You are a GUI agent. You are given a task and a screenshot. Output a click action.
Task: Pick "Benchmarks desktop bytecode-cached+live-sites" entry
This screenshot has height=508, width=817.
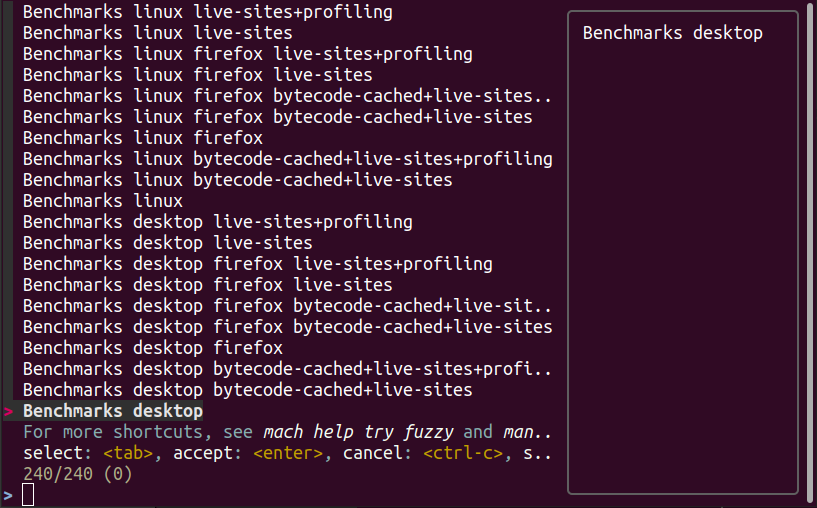click(x=247, y=390)
